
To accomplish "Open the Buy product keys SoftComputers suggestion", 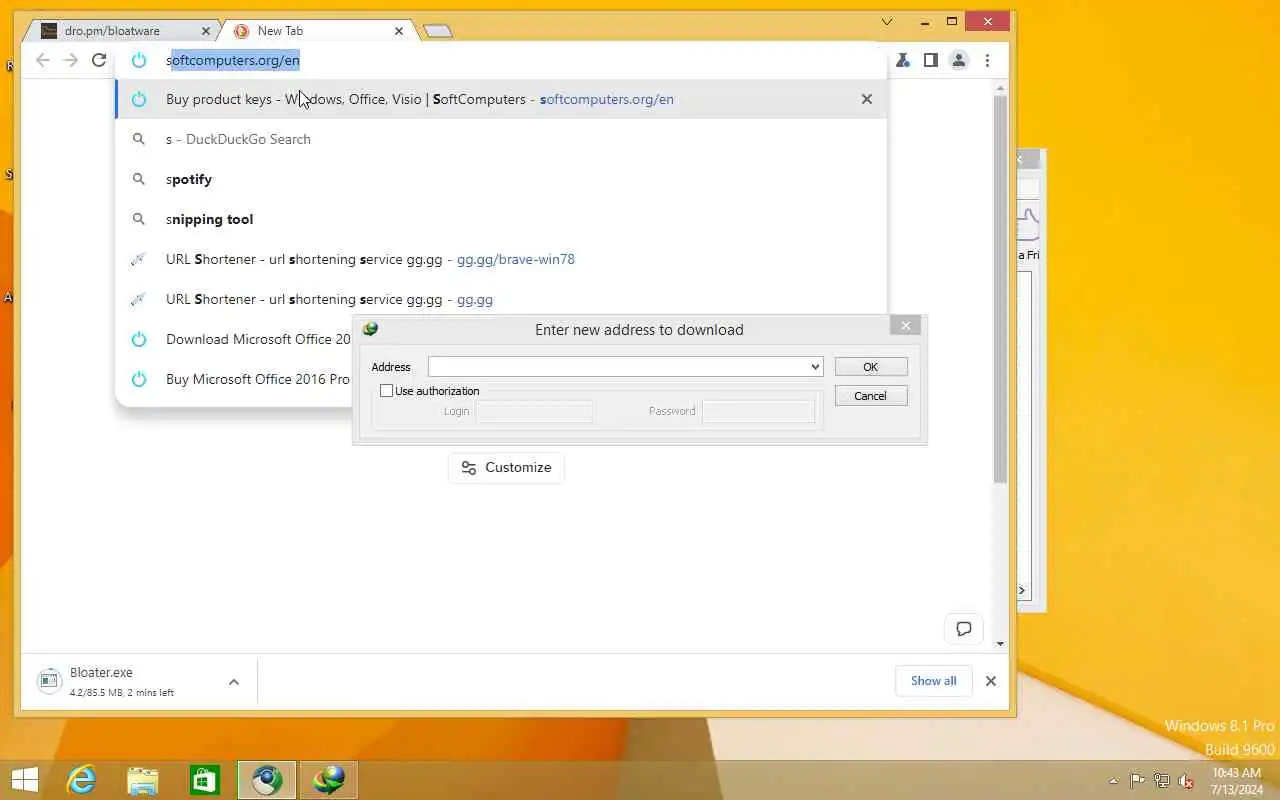I will pyautogui.click(x=500, y=99).
